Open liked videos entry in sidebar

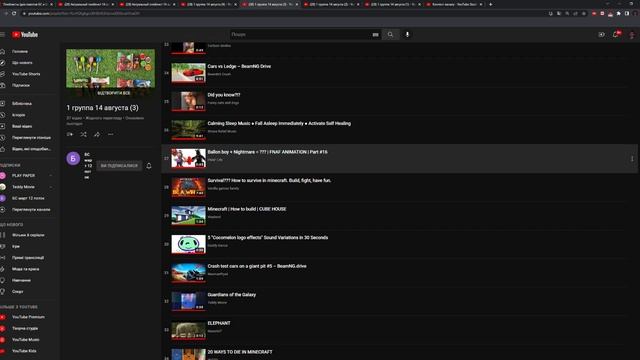[x=31, y=149]
